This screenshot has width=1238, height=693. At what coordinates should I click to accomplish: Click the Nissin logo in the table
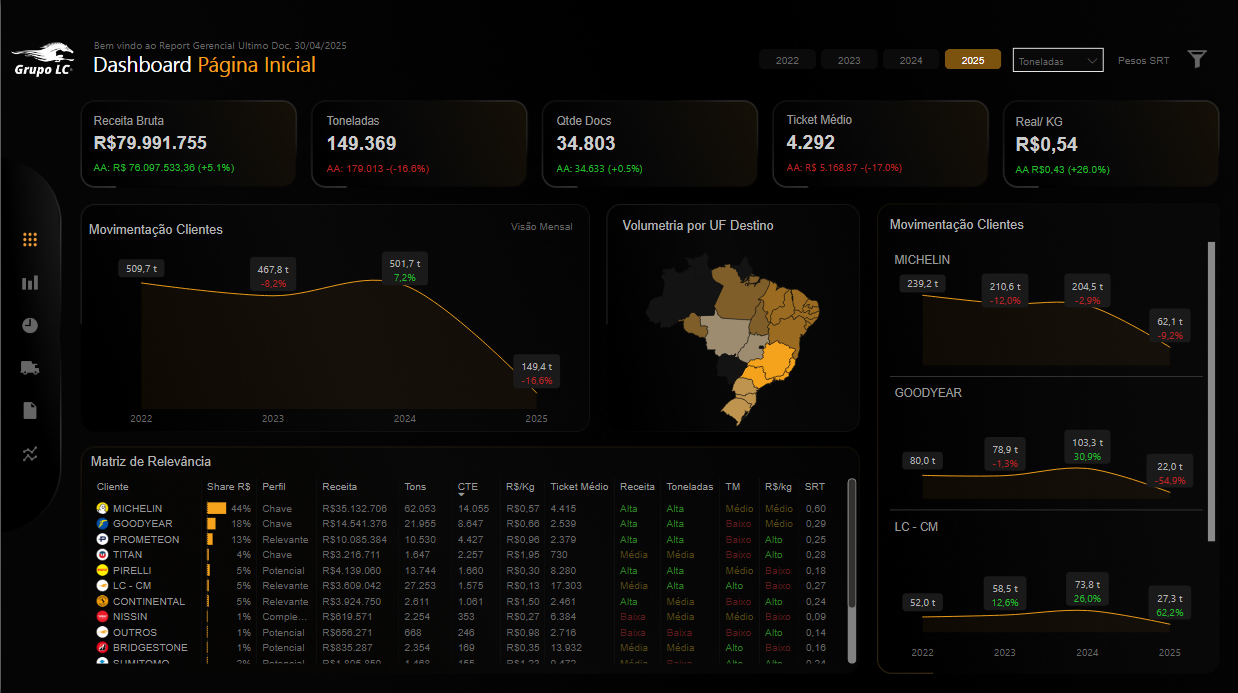(x=102, y=617)
